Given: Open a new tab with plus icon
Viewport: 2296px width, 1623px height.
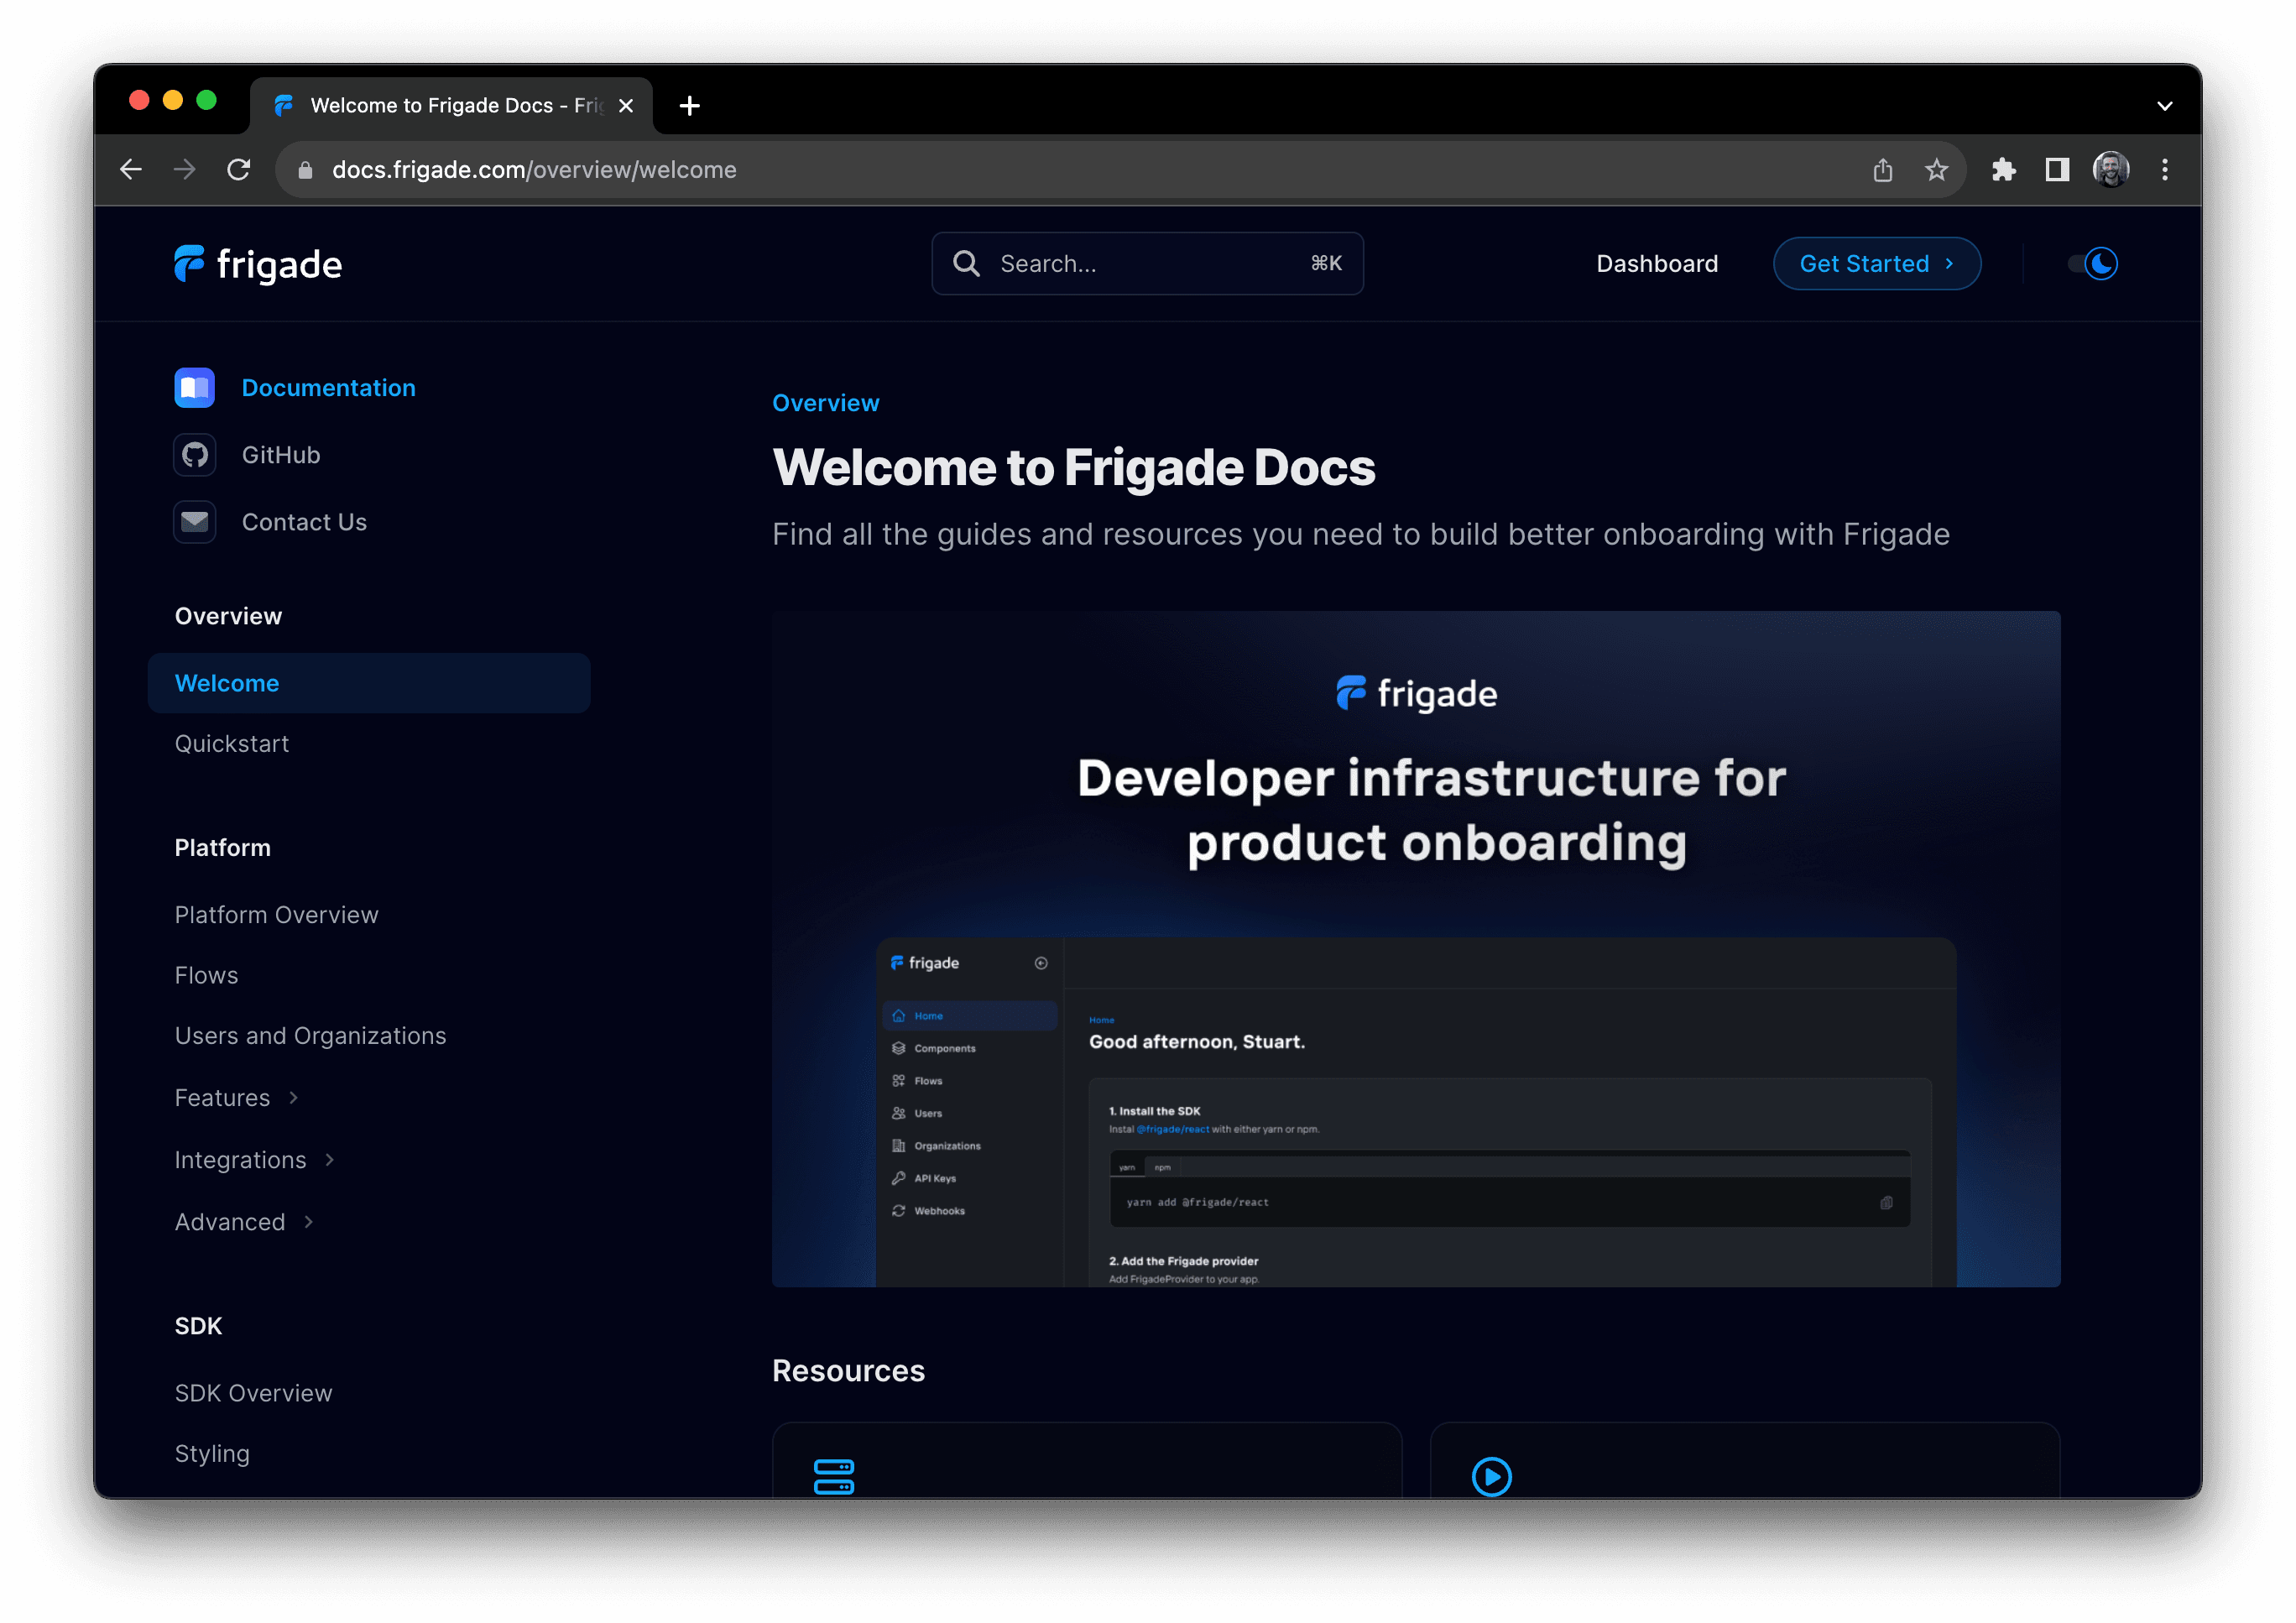Looking at the screenshot, I should (x=689, y=105).
